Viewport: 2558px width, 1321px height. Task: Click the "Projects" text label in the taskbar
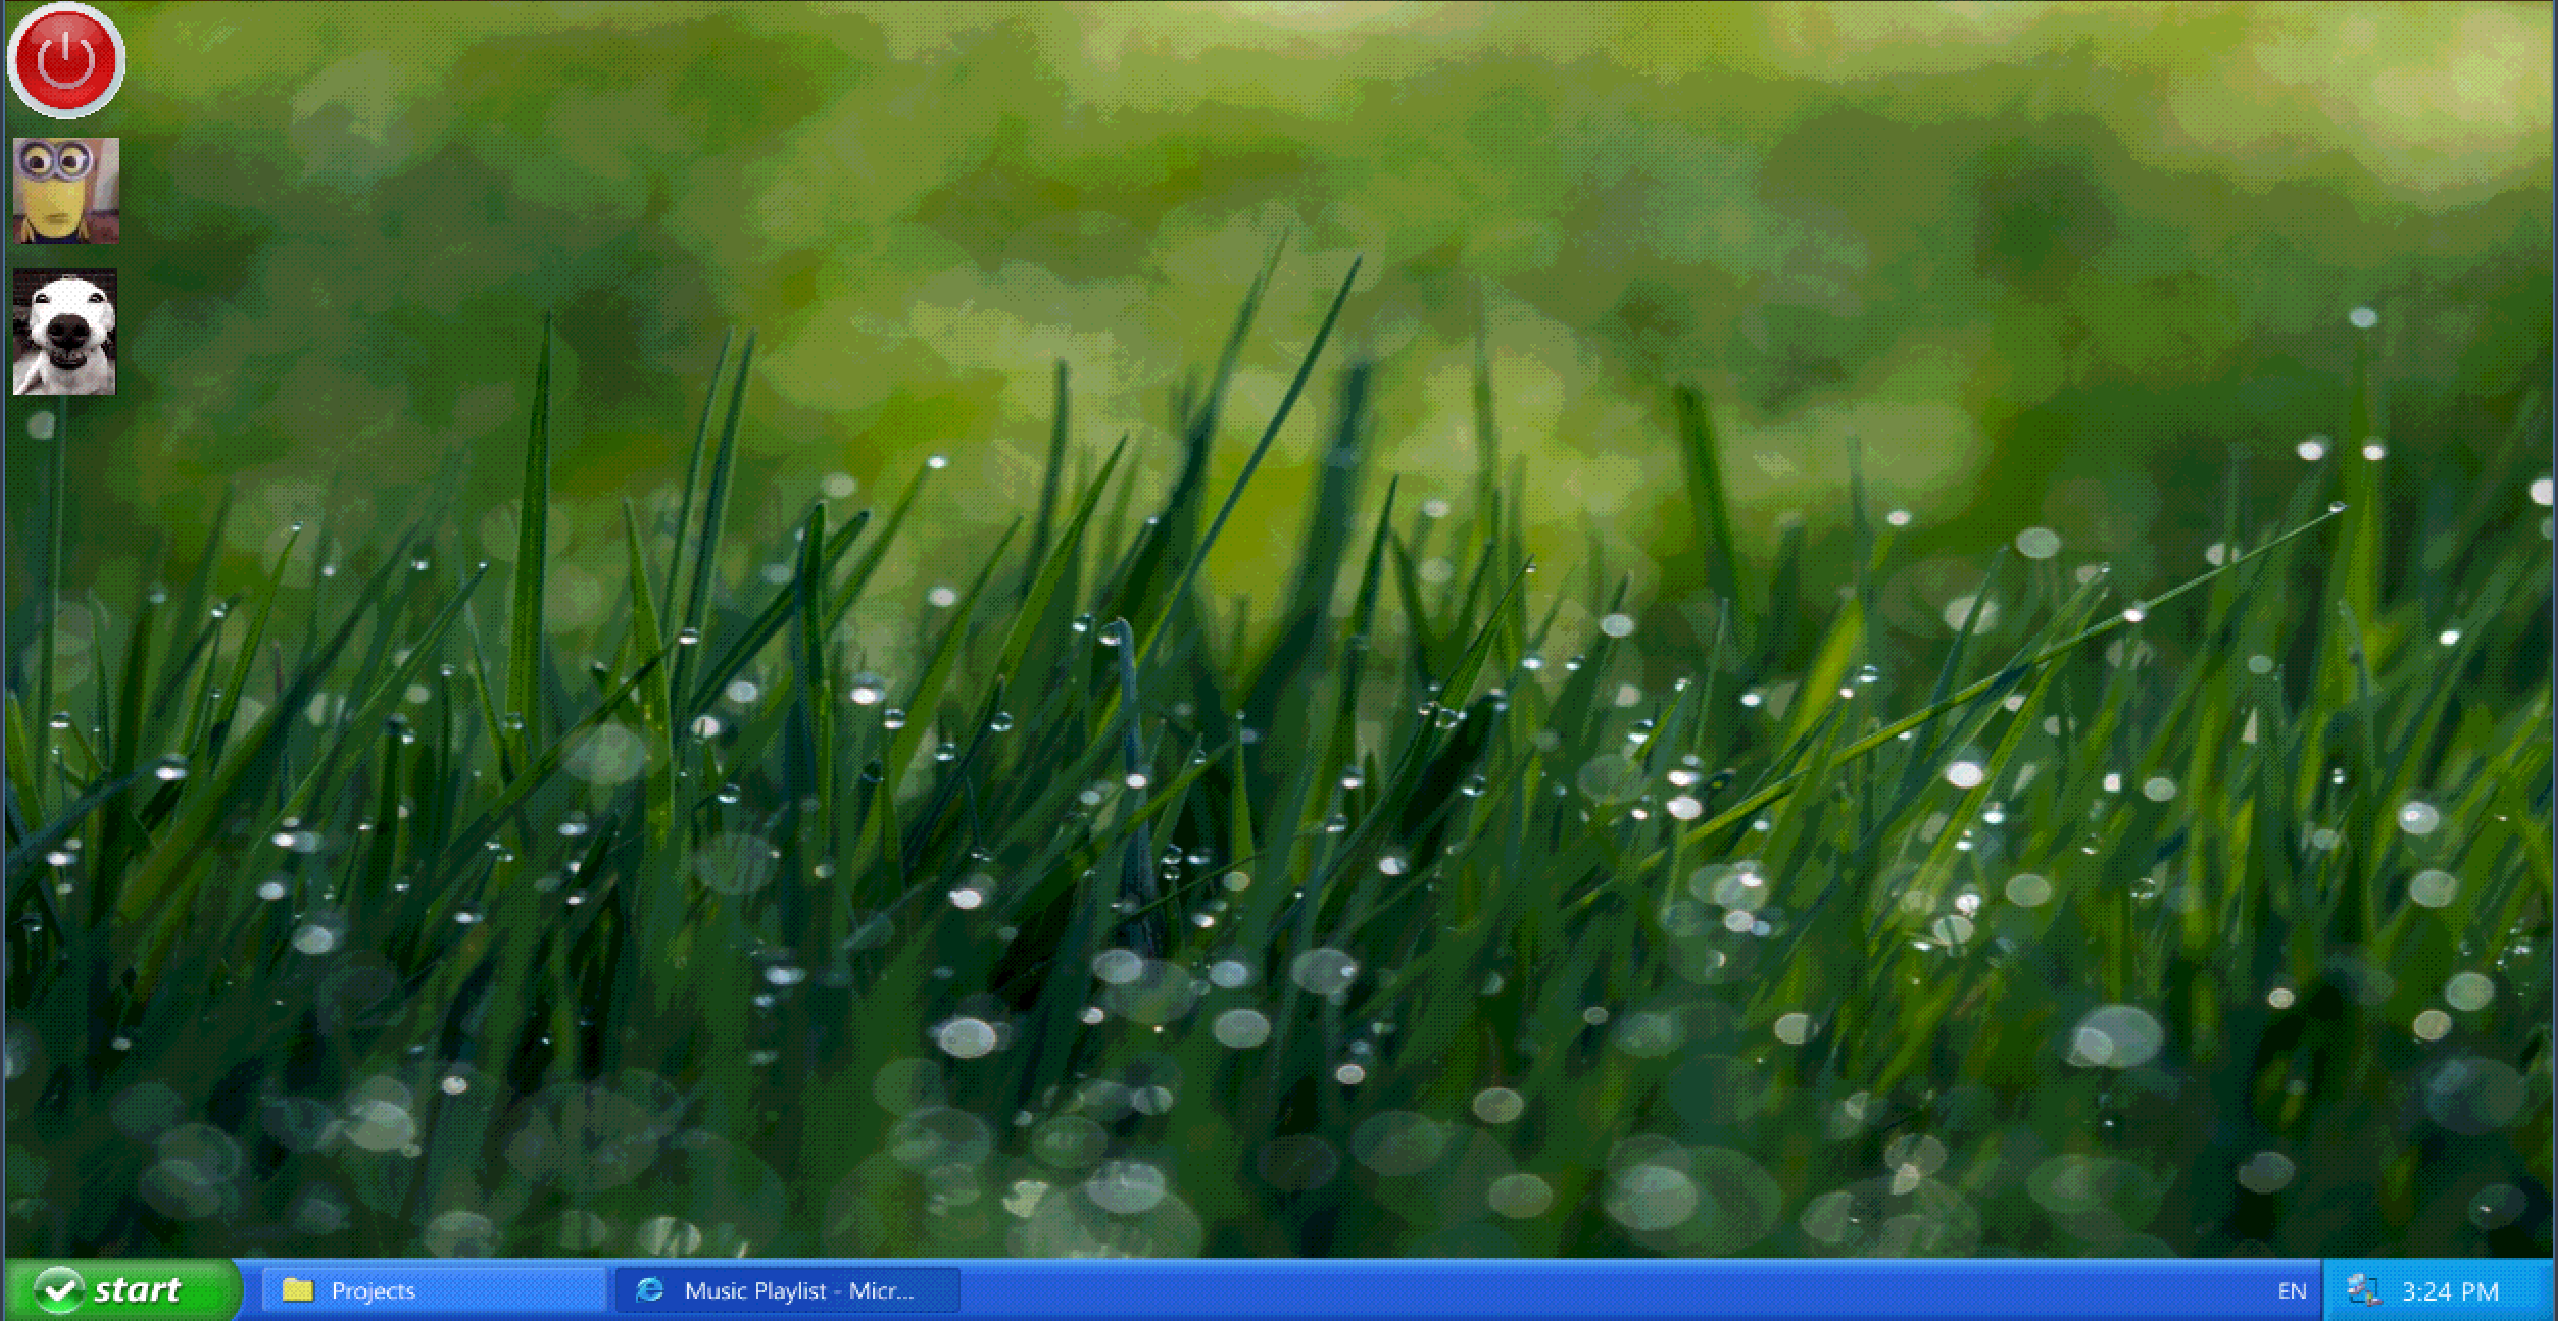point(373,1291)
